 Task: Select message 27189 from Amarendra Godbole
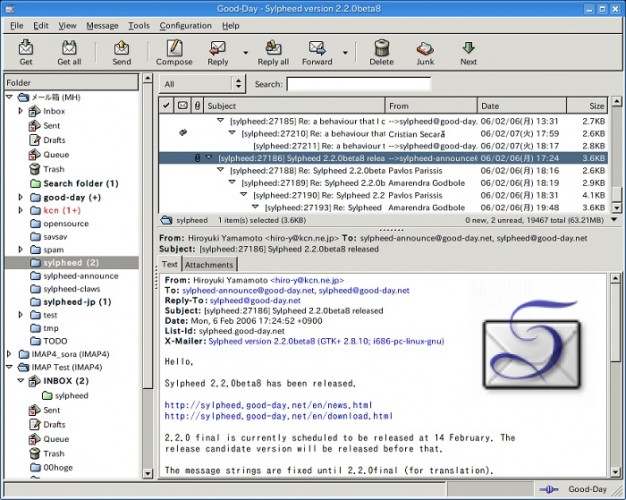point(383,183)
